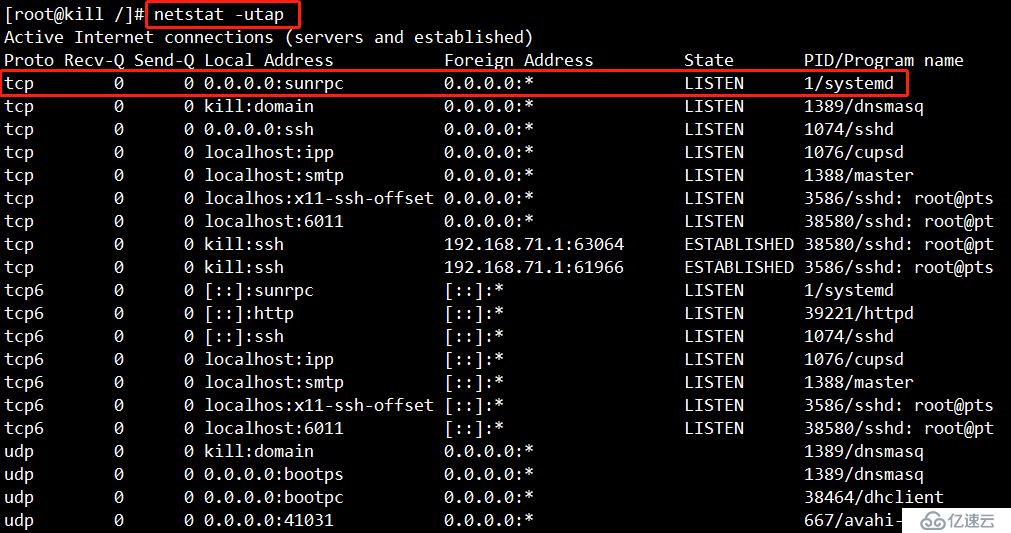Image resolution: width=1011 pixels, height=533 pixels.
Task: Select localhost:ipp in the tcp6 row
Action: click(269, 360)
